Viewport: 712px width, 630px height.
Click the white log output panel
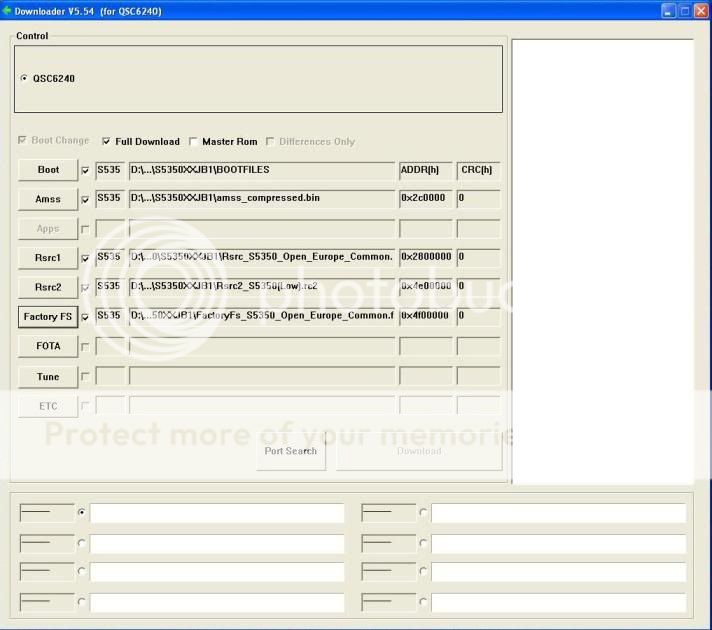click(601, 260)
